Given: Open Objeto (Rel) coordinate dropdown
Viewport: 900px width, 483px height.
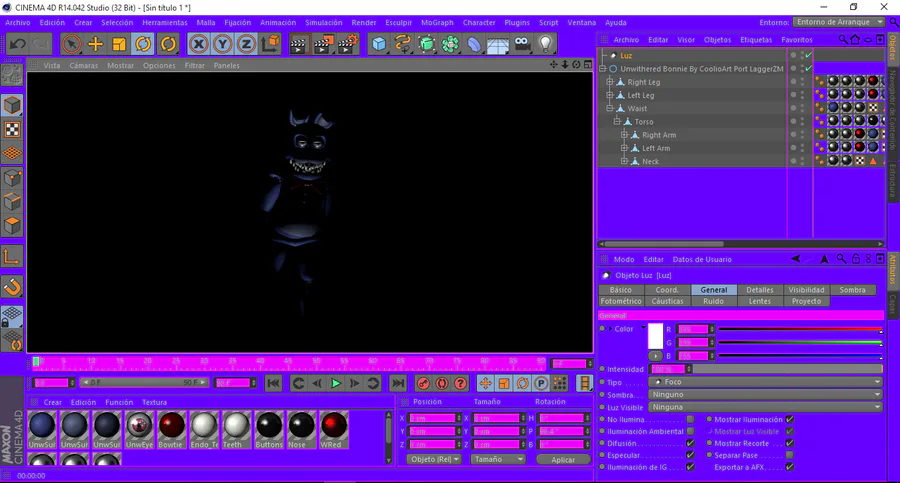Looking at the screenshot, I should 434,459.
